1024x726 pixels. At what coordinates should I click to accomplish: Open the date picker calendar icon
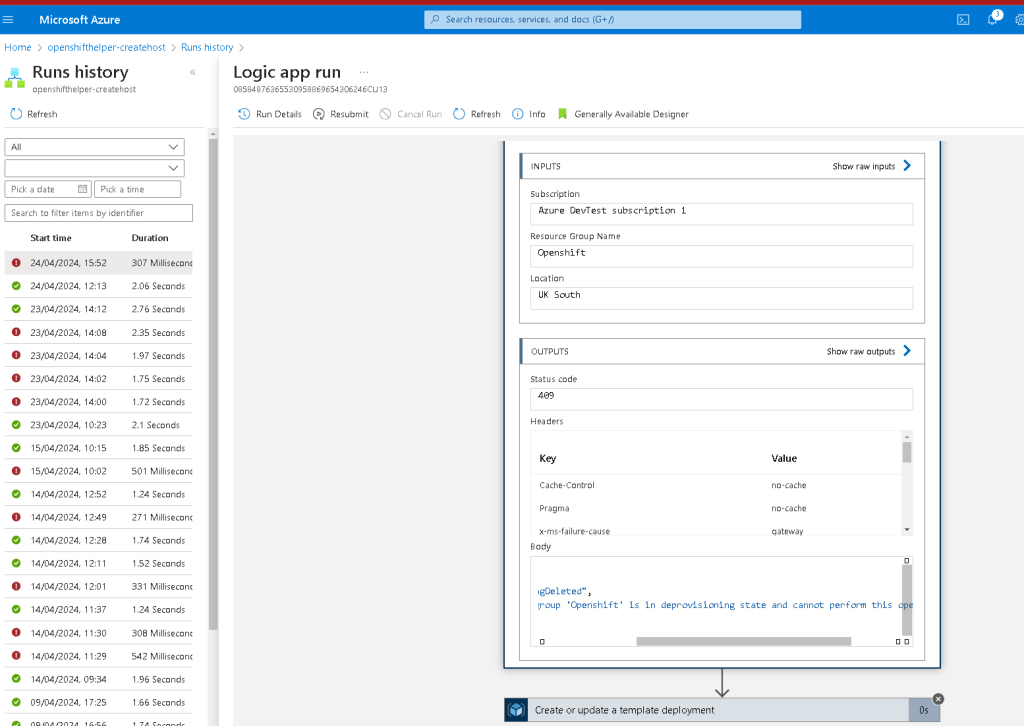82,189
